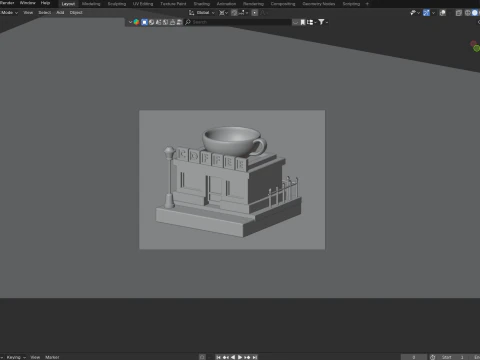
Task: Switch to the Animation workspace tab
Action: [226, 4]
